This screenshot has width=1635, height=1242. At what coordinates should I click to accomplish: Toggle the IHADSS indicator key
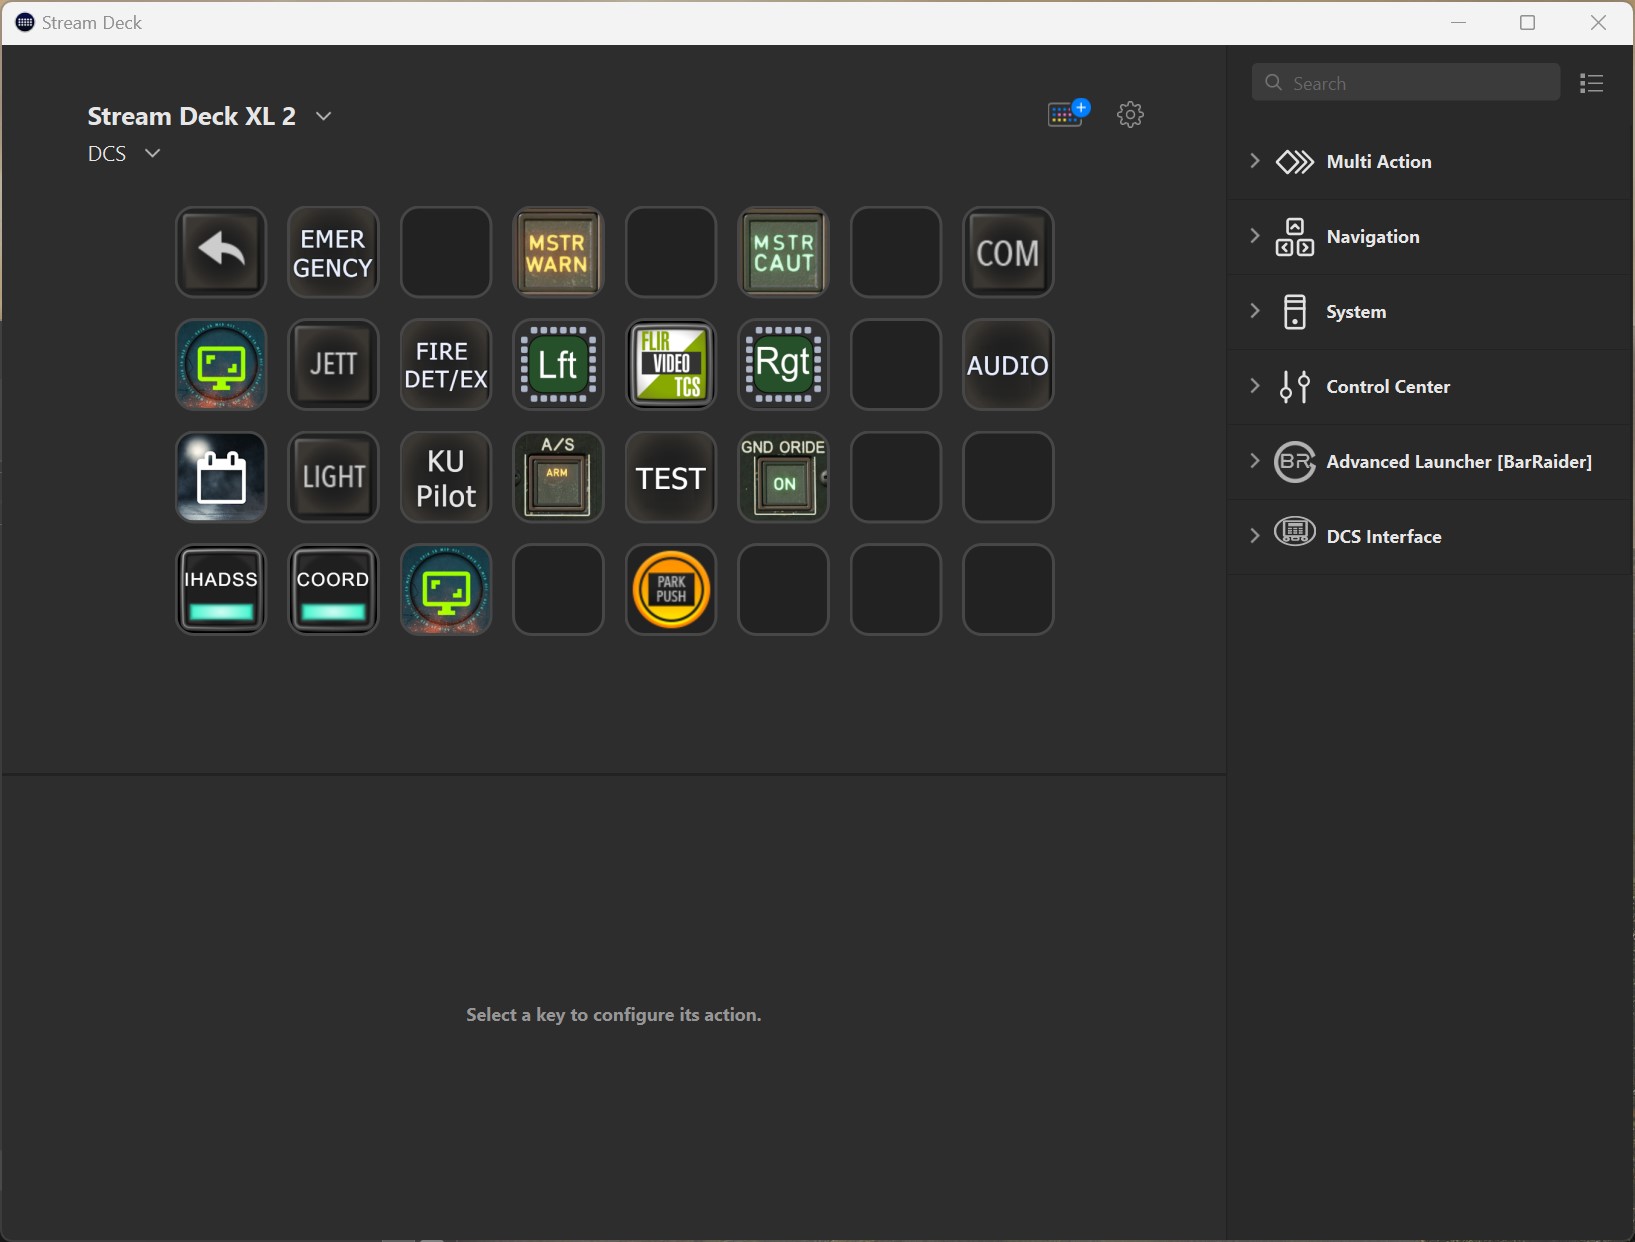221,590
